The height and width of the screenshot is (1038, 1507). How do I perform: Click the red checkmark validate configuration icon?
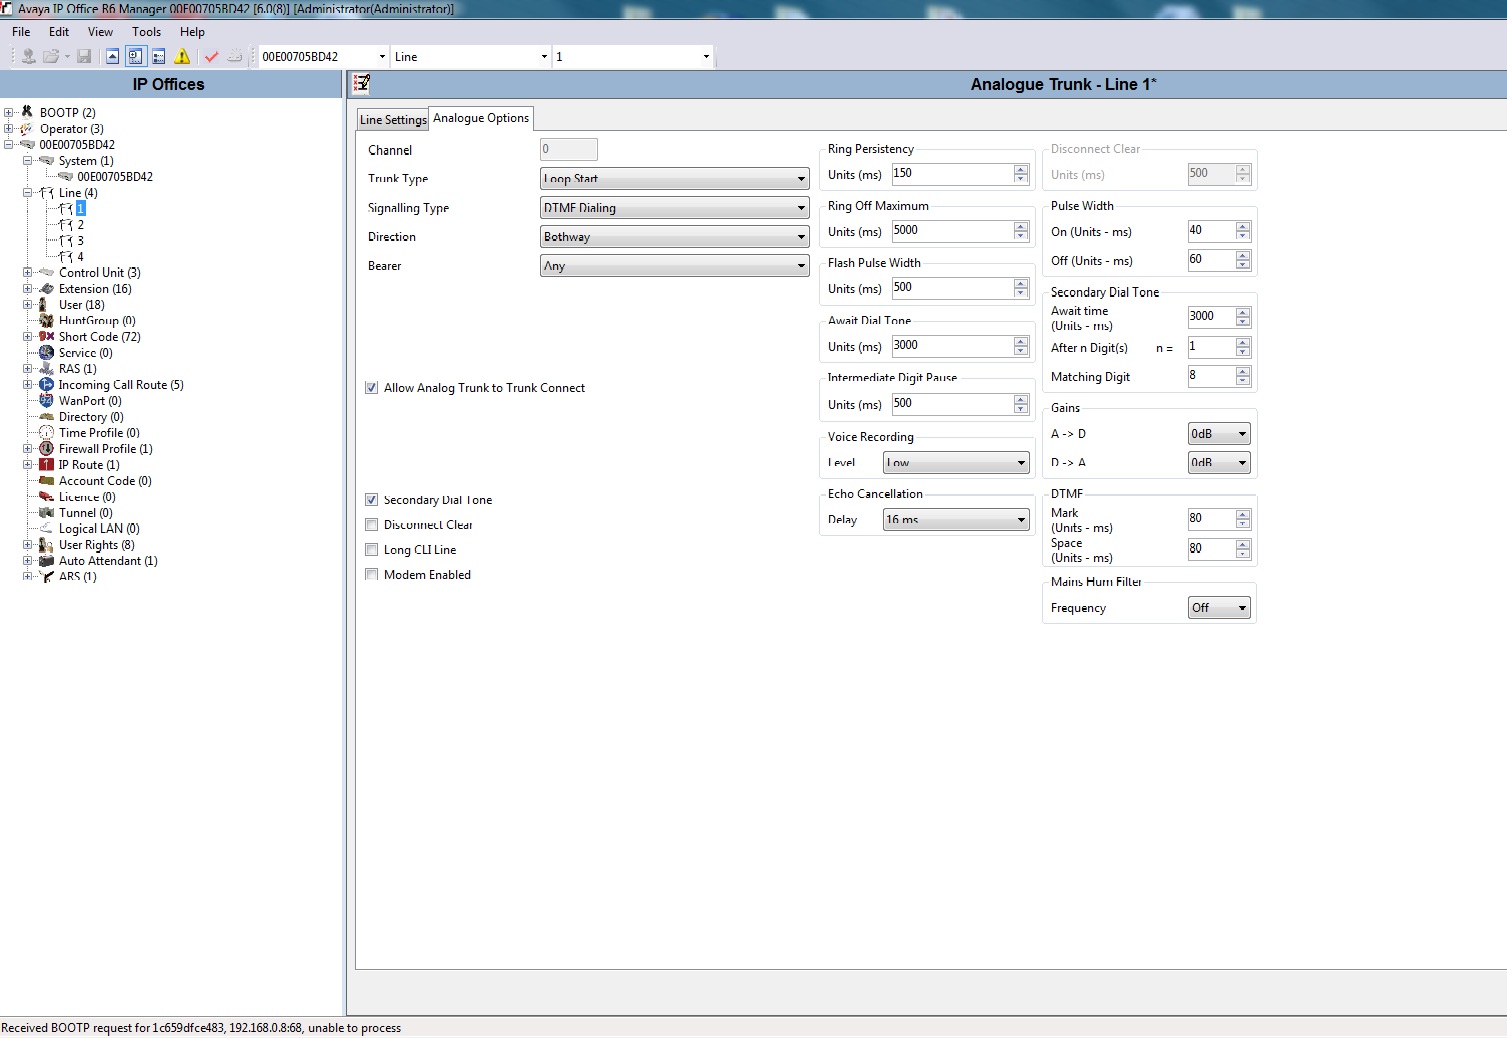pos(211,57)
